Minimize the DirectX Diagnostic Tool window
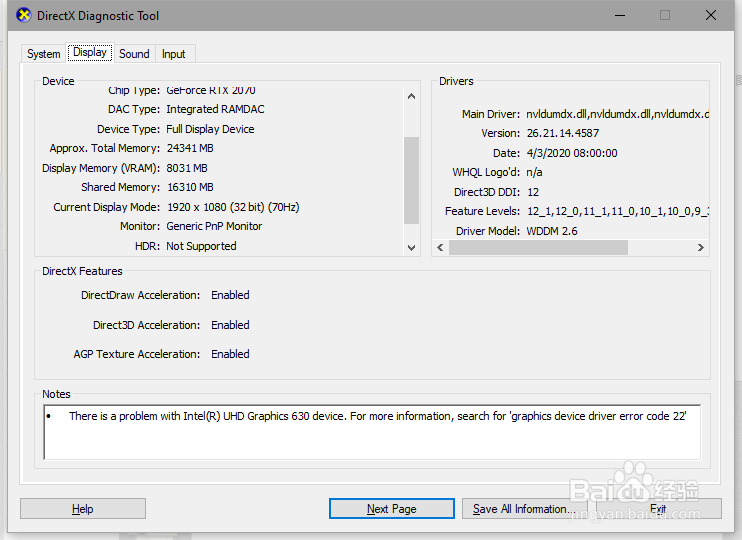This screenshot has height=540, width=742. point(620,16)
